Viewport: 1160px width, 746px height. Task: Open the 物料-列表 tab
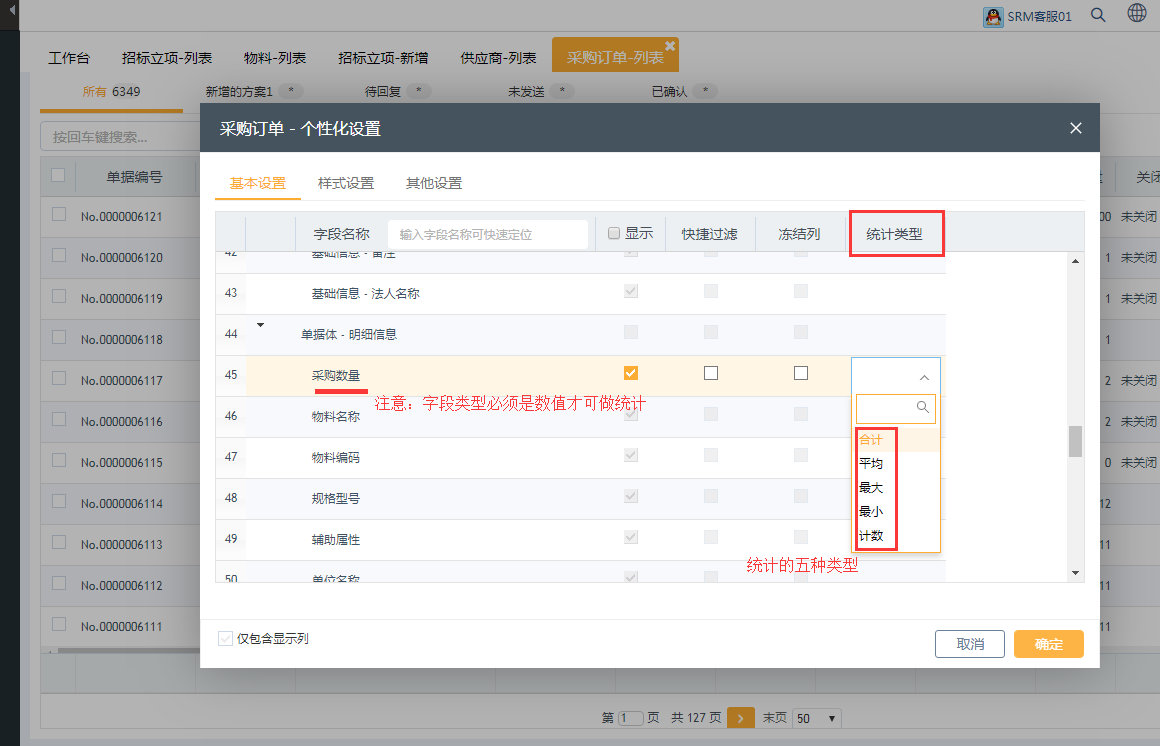[x=274, y=58]
